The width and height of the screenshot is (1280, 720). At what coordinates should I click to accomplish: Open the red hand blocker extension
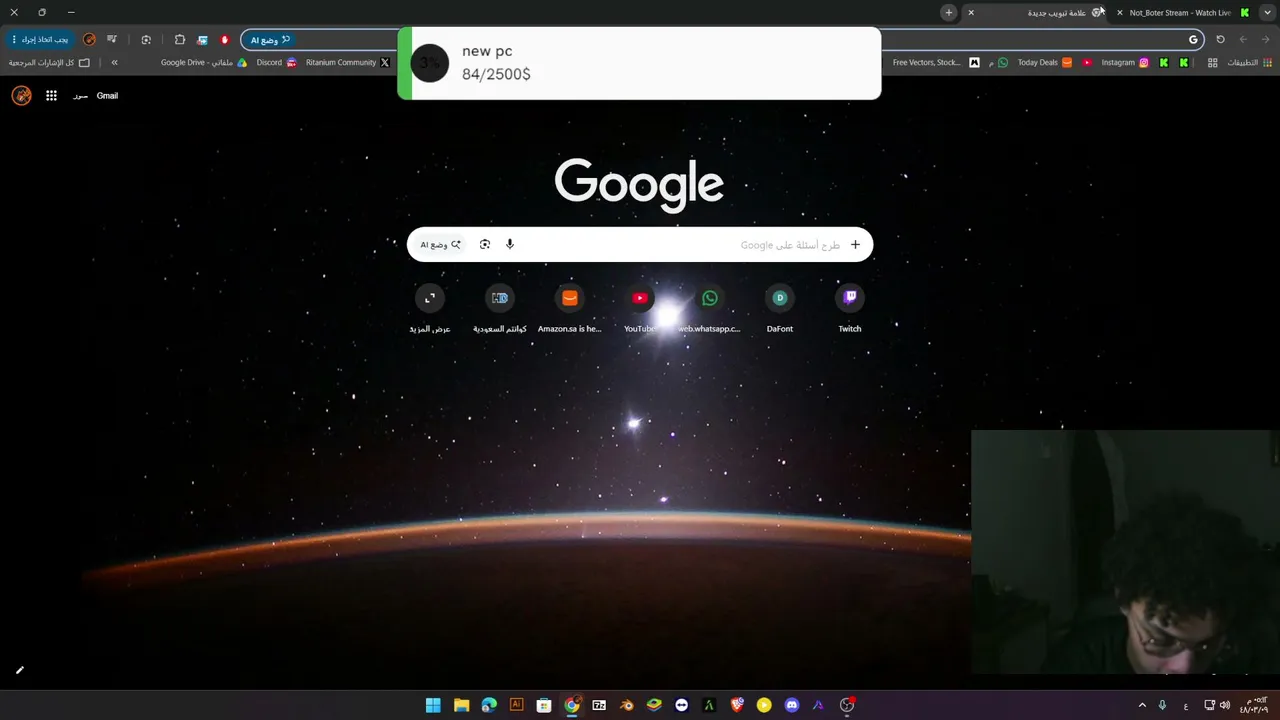(225, 40)
